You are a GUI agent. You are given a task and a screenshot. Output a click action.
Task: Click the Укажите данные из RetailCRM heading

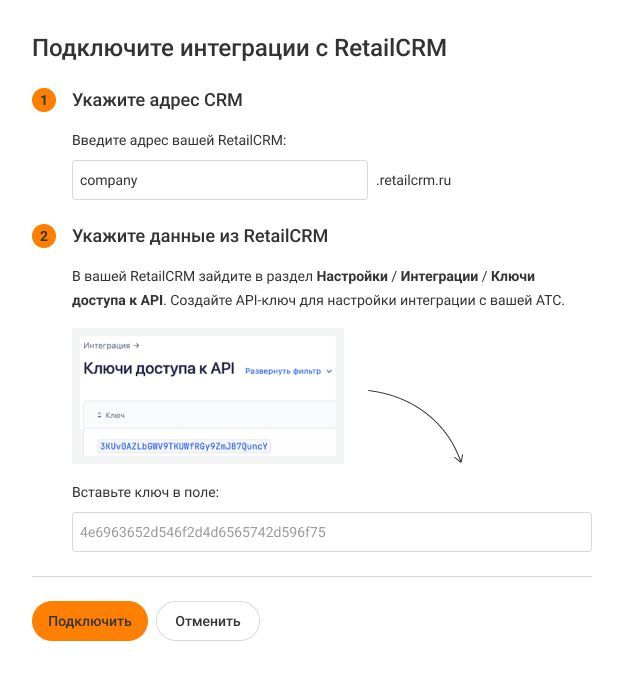[x=200, y=237]
